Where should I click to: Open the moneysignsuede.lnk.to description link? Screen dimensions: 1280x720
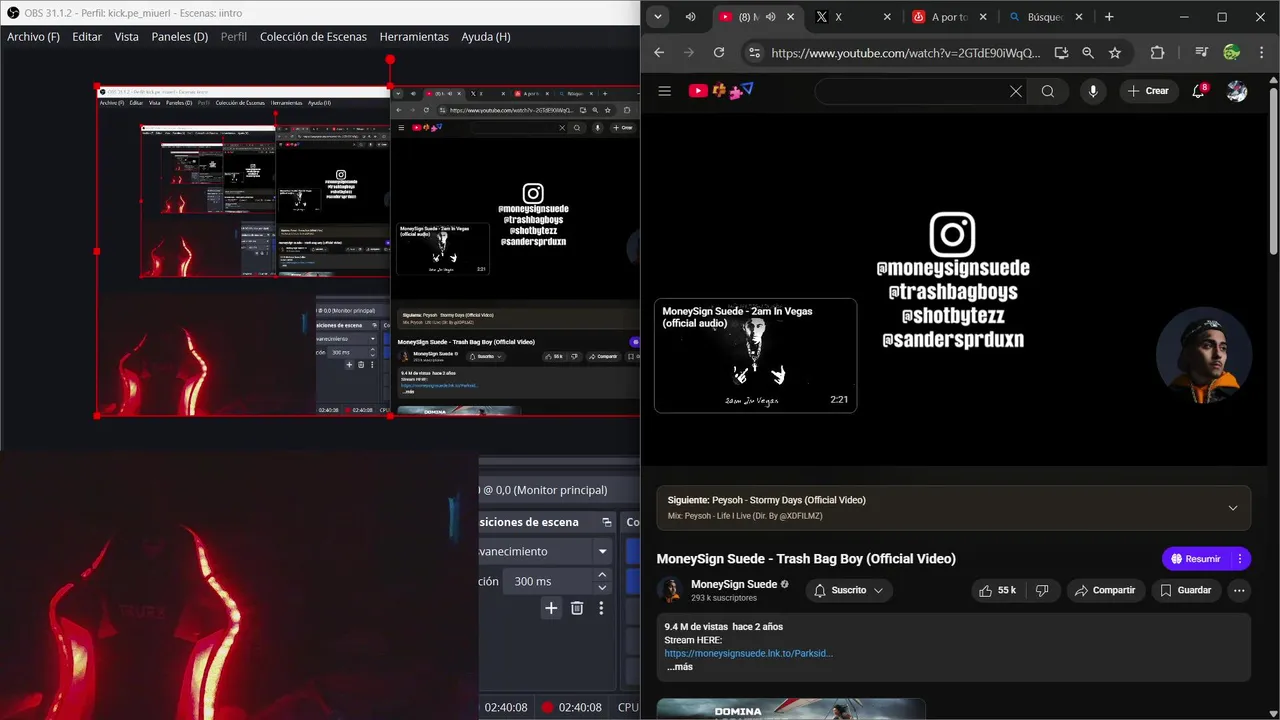pyautogui.click(x=749, y=653)
